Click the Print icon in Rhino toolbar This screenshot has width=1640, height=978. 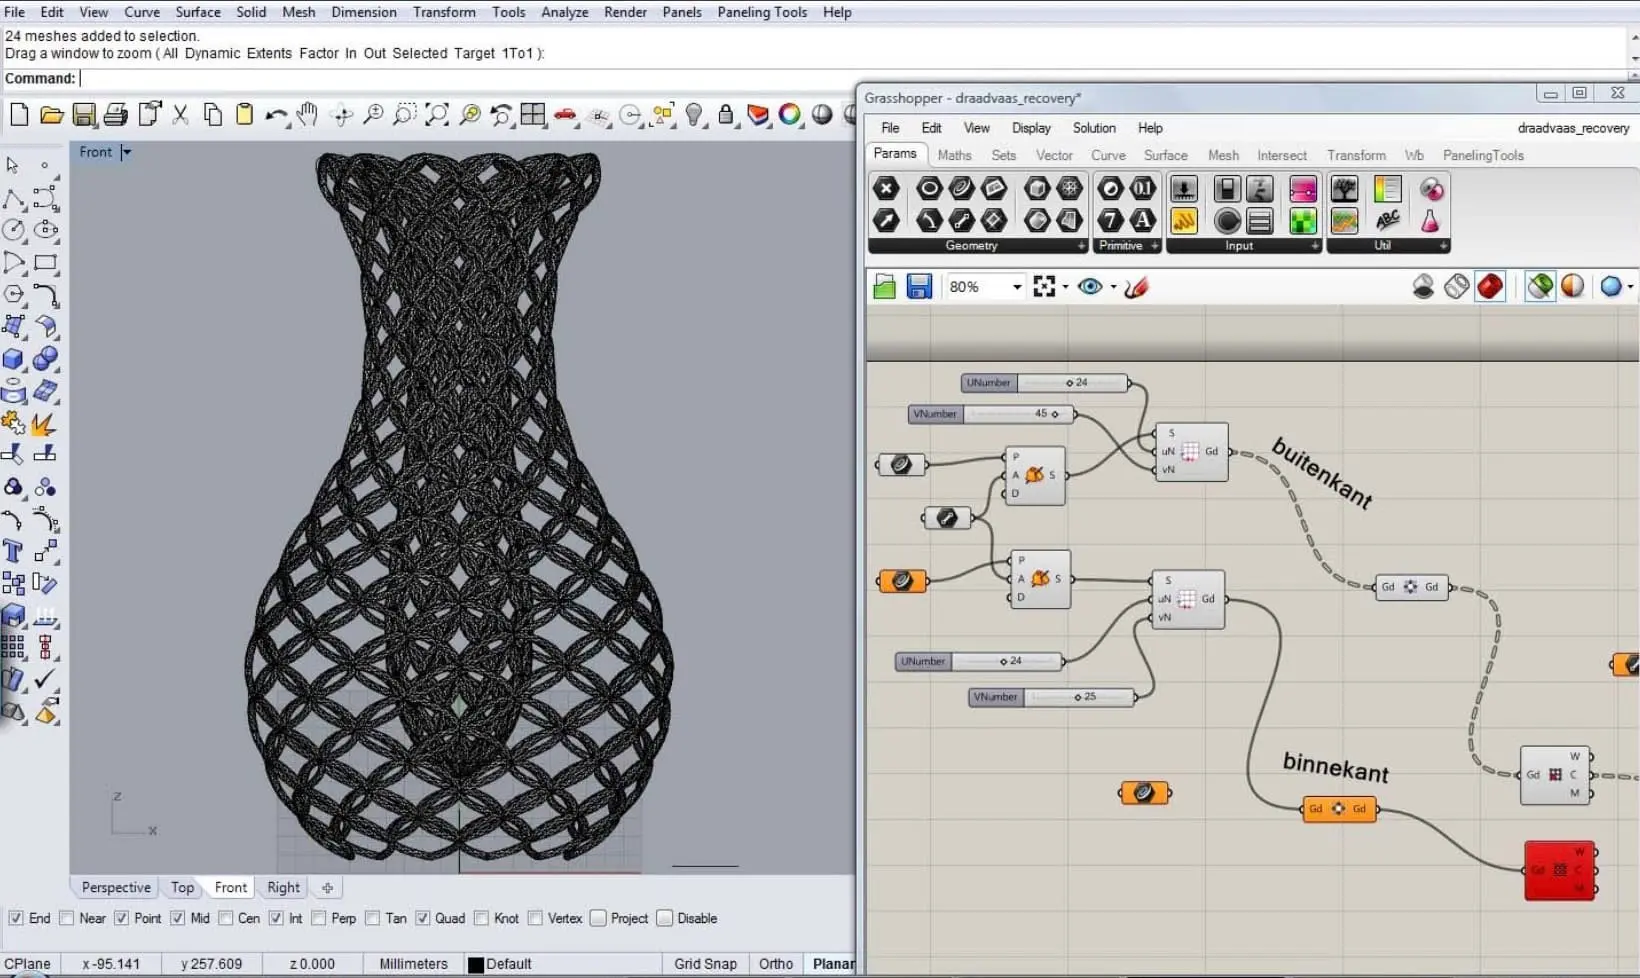[x=116, y=115]
